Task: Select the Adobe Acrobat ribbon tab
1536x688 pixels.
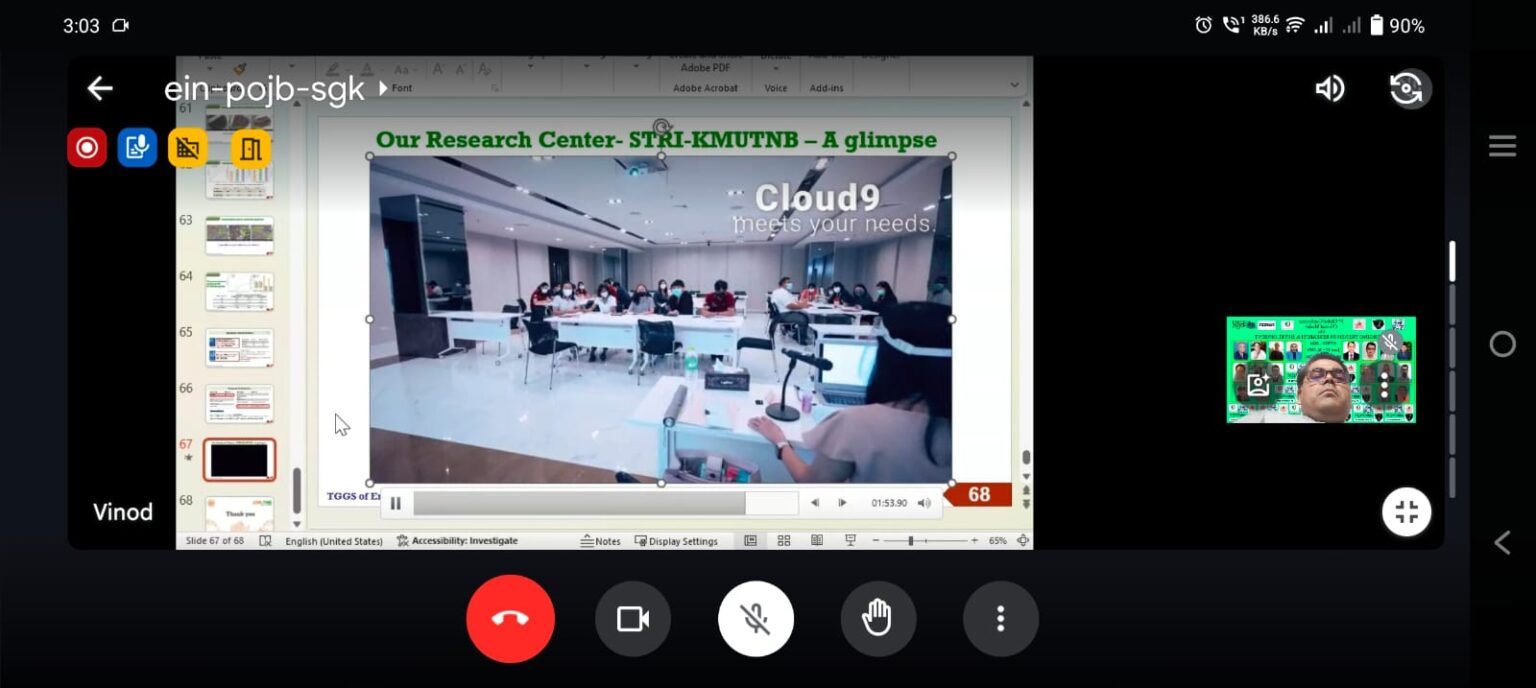Action: tap(705, 86)
